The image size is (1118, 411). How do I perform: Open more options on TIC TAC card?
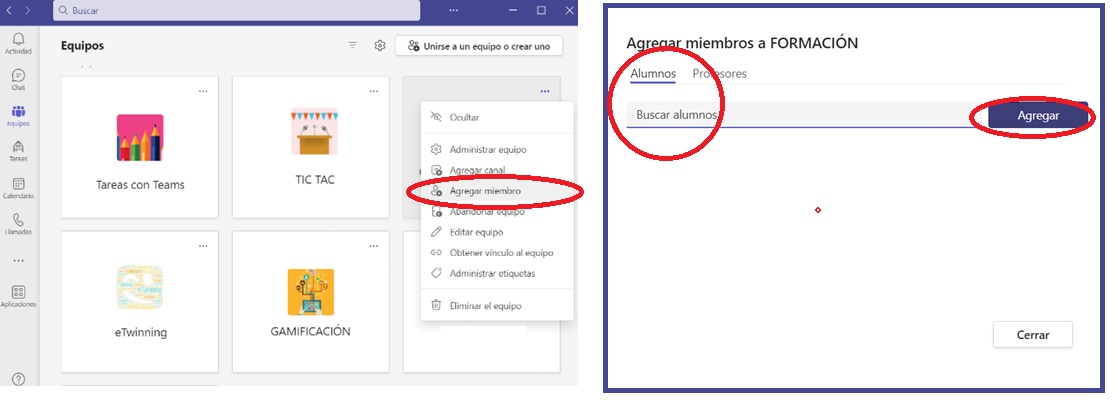374,91
